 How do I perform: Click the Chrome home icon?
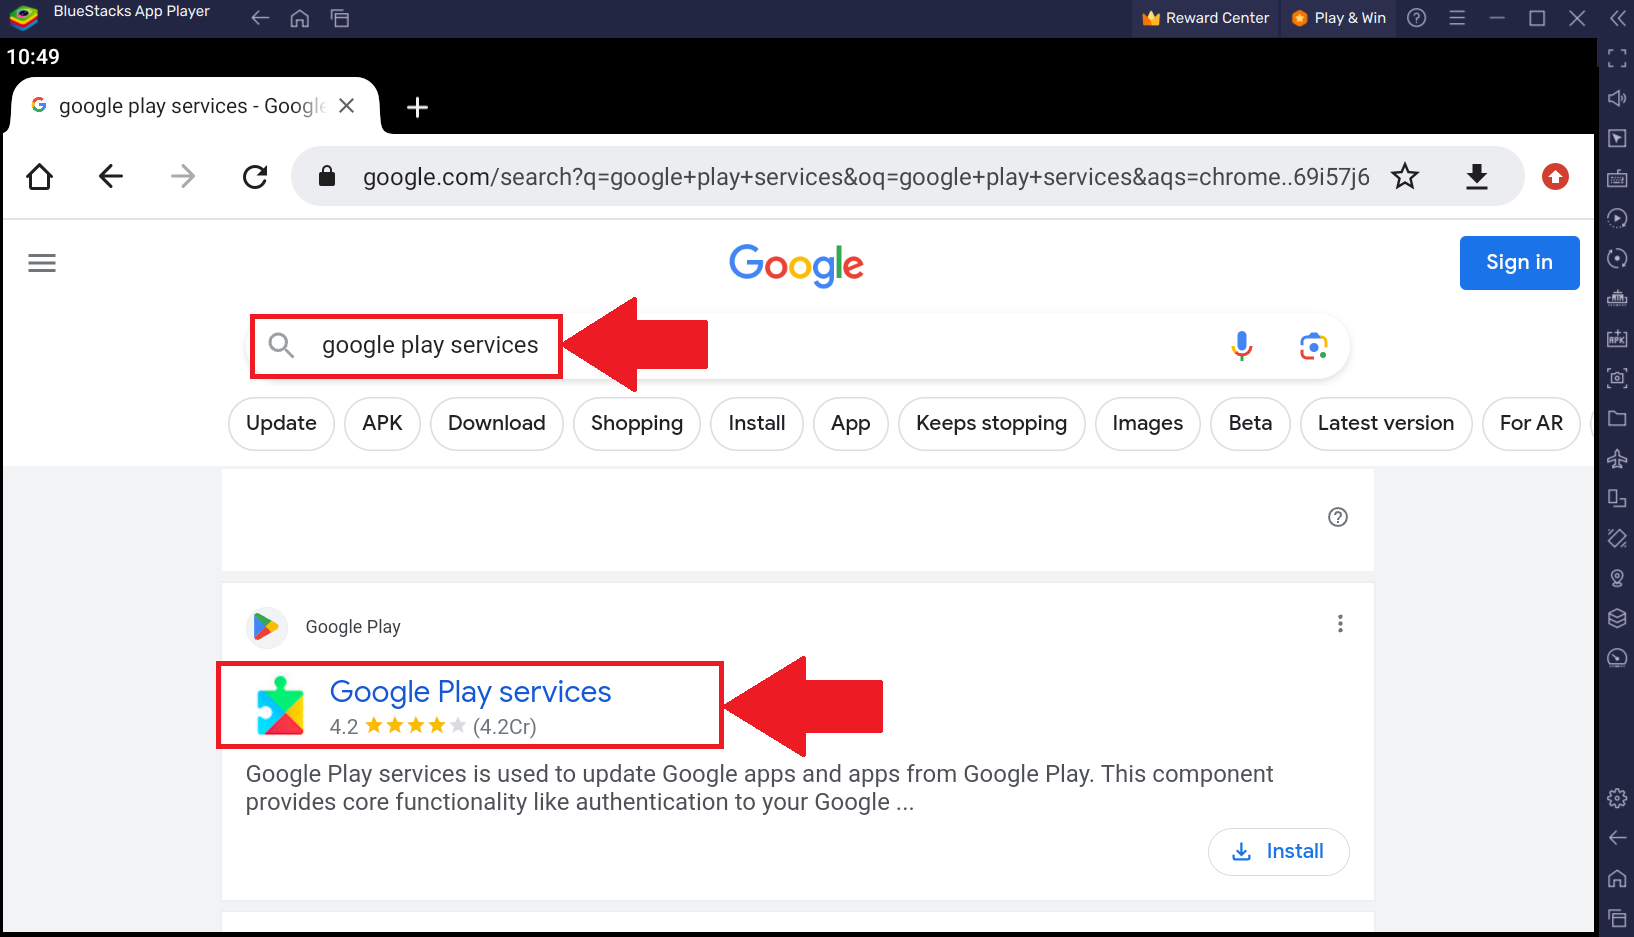coord(40,177)
